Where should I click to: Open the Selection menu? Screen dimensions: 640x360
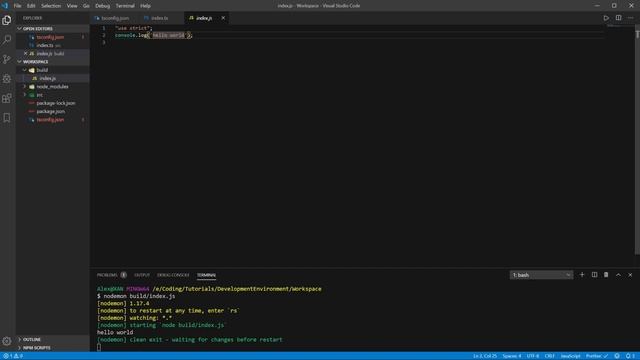pyautogui.click(x=51, y=6)
